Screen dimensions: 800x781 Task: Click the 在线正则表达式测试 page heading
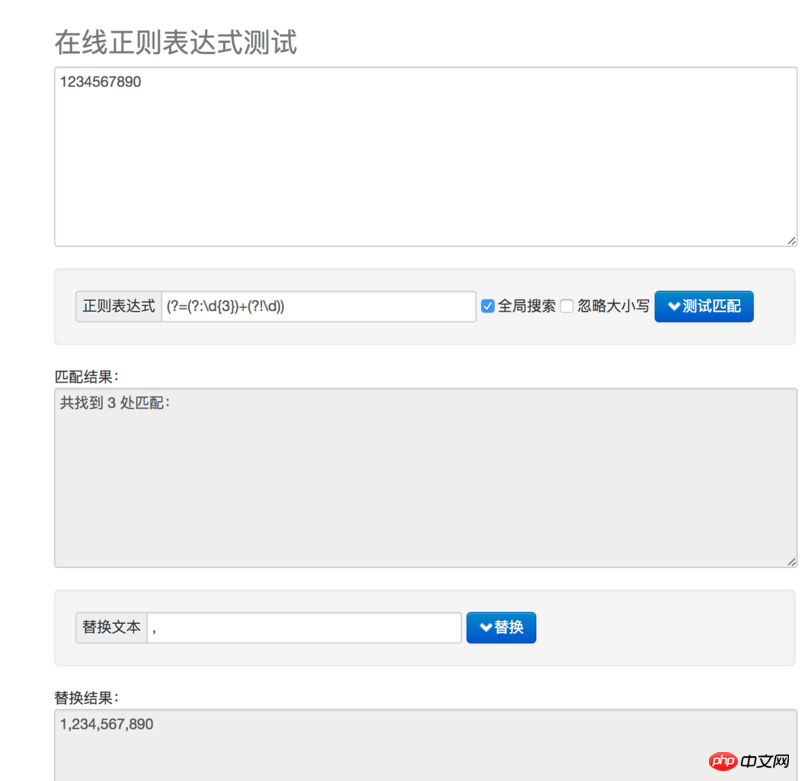pyautogui.click(x=176, y=42)
